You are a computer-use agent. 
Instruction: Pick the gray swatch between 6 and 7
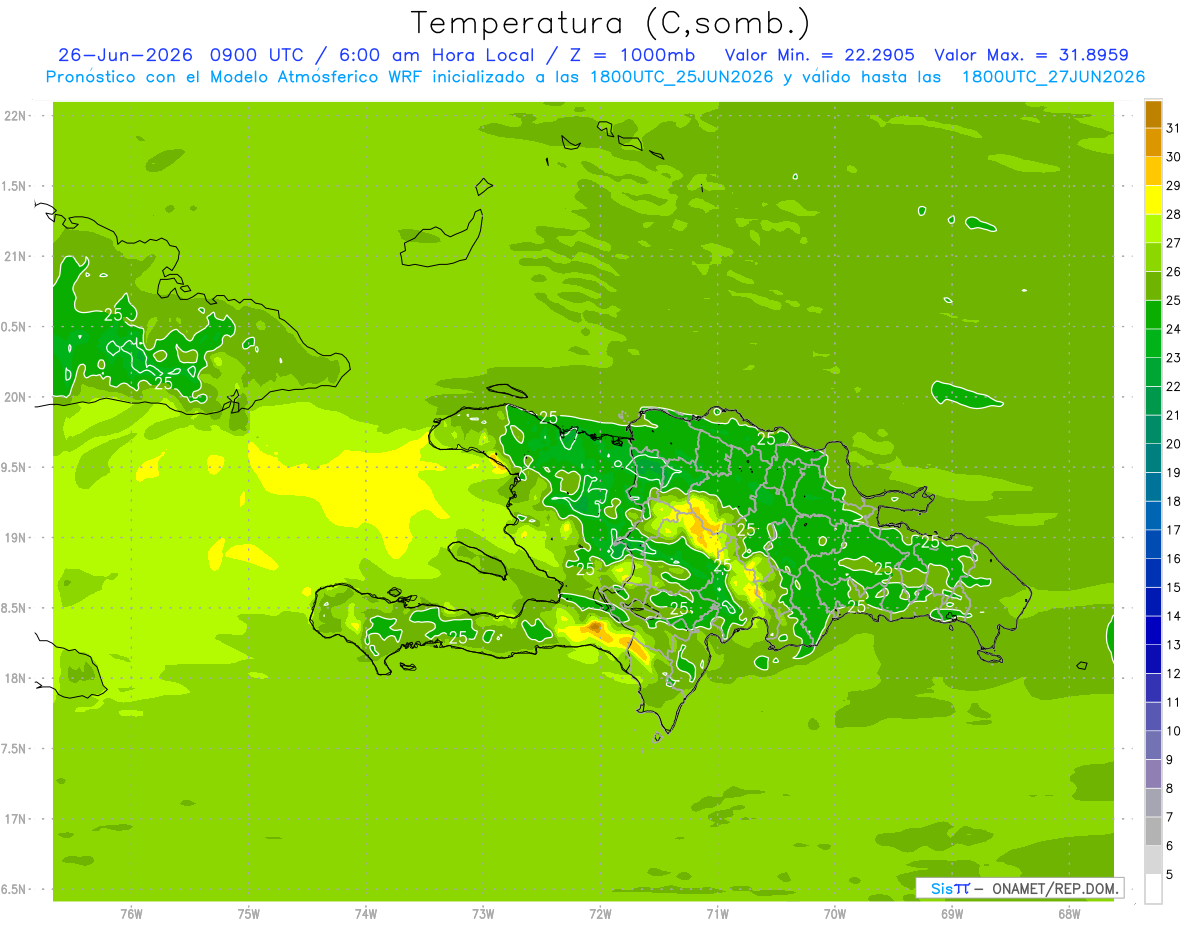(x=1153, y=831)
